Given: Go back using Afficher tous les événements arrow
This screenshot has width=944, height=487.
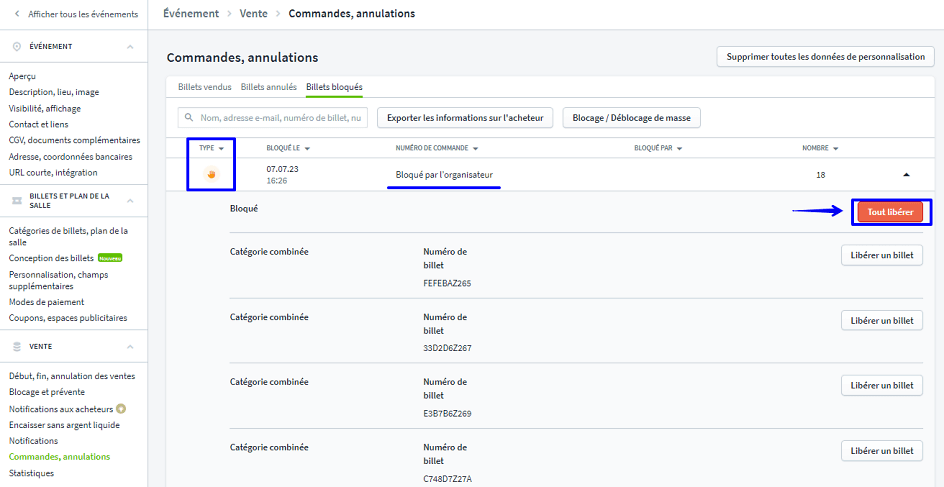Looking at the screenshot, I should point(17,13).
